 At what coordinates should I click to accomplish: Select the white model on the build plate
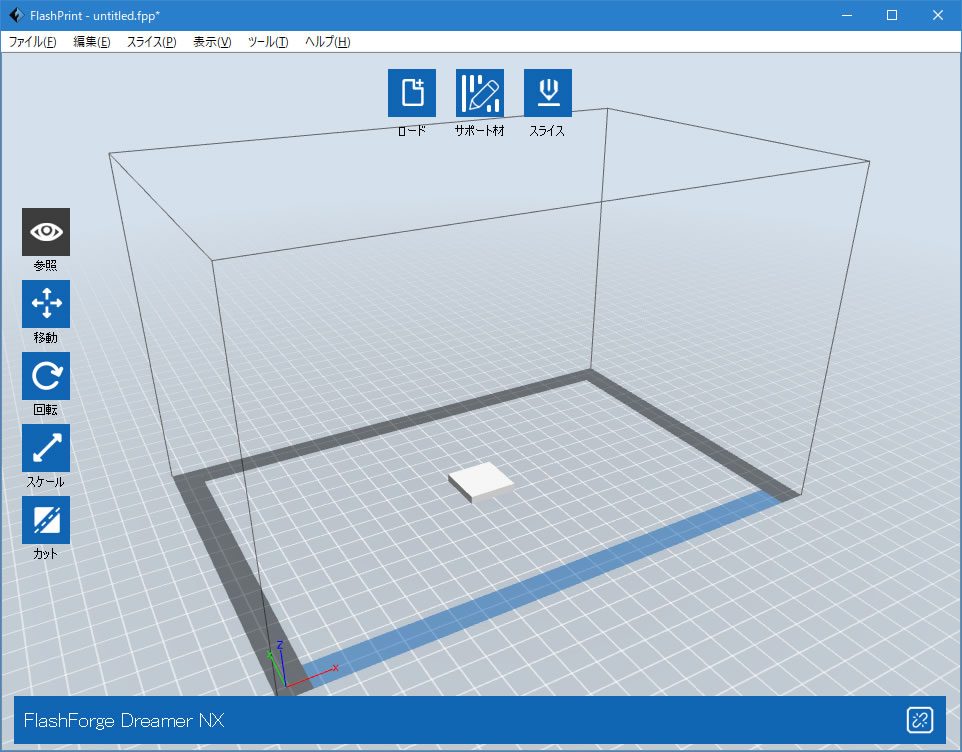(482, 482)
